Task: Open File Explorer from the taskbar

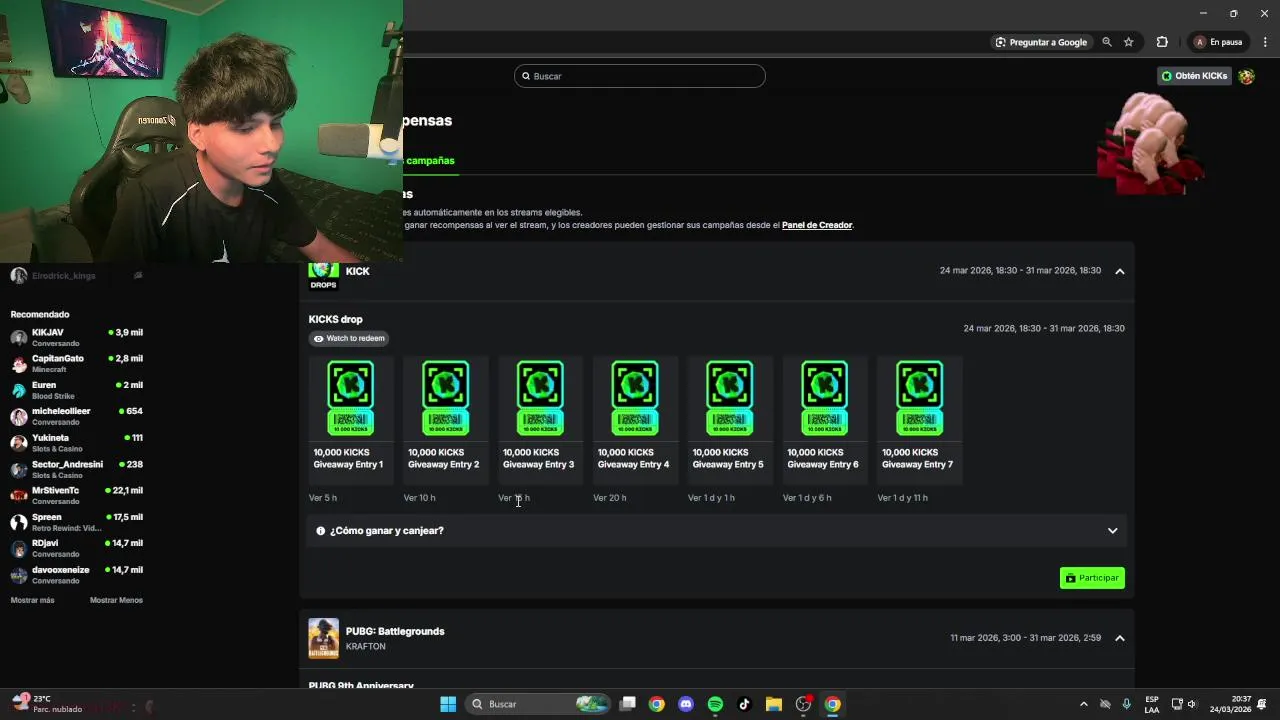Action: point(774,704)
